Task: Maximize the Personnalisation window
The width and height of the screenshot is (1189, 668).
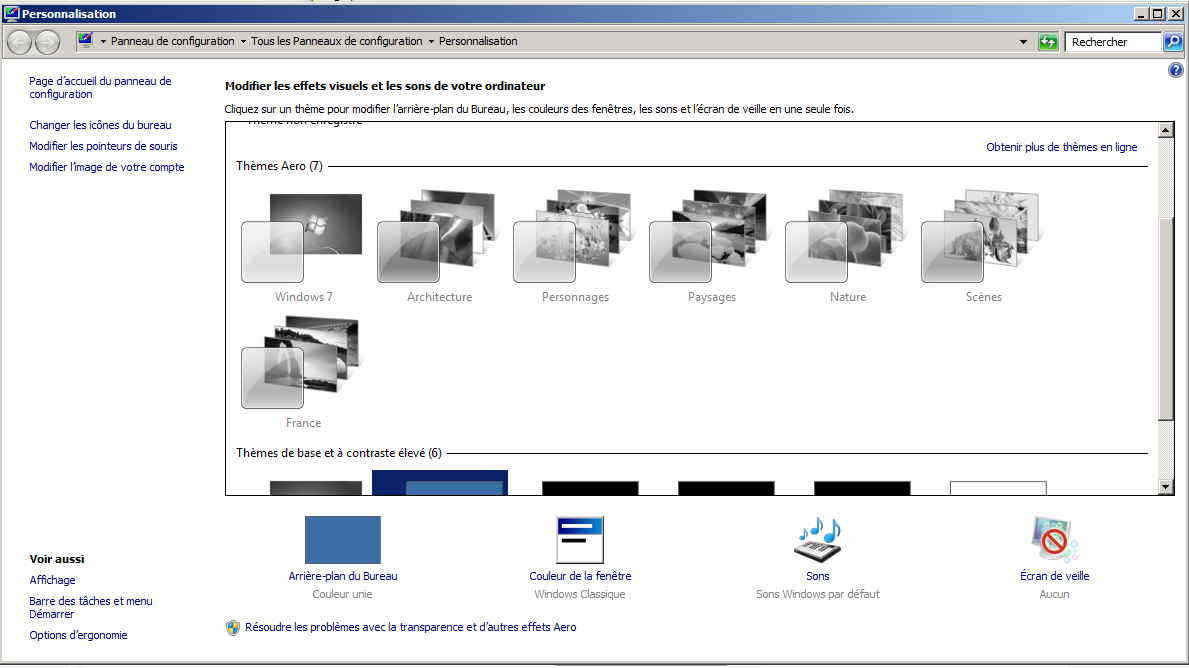Action: [1157, 14]
